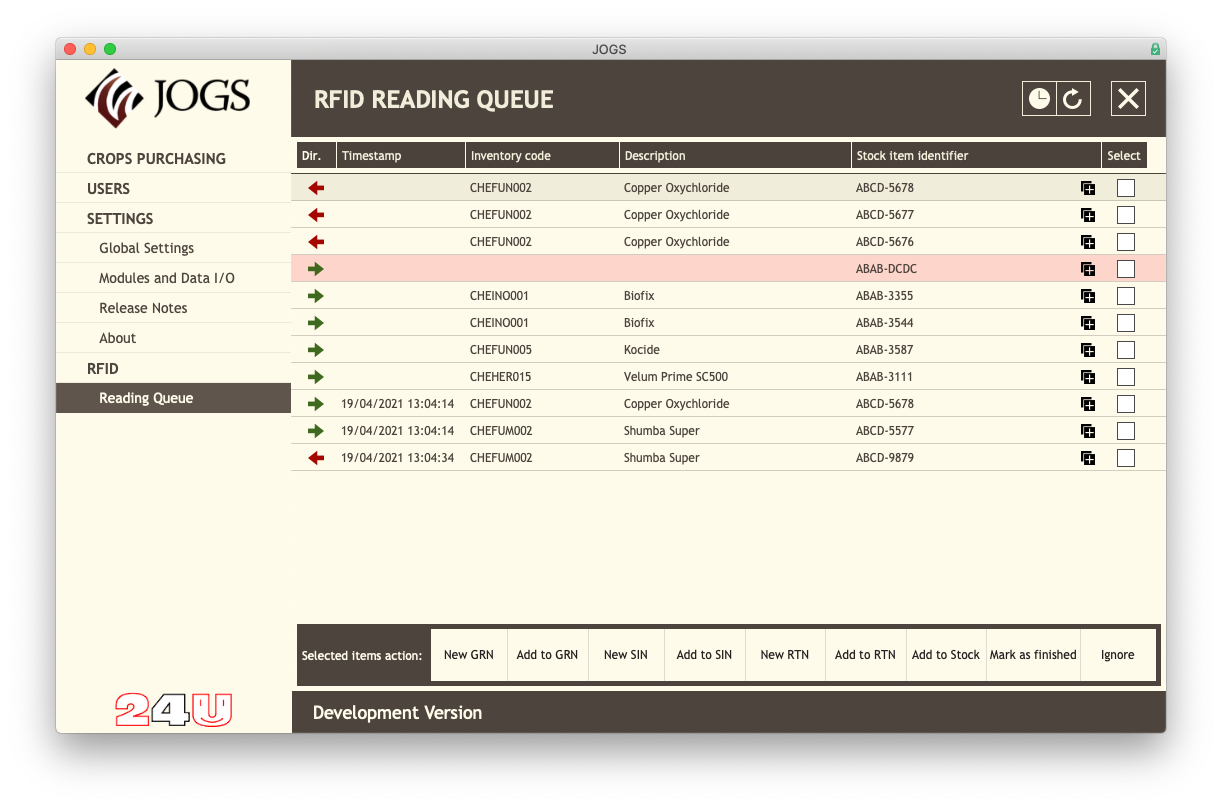Click the add icon on the Kocide row

[1088, 350]
